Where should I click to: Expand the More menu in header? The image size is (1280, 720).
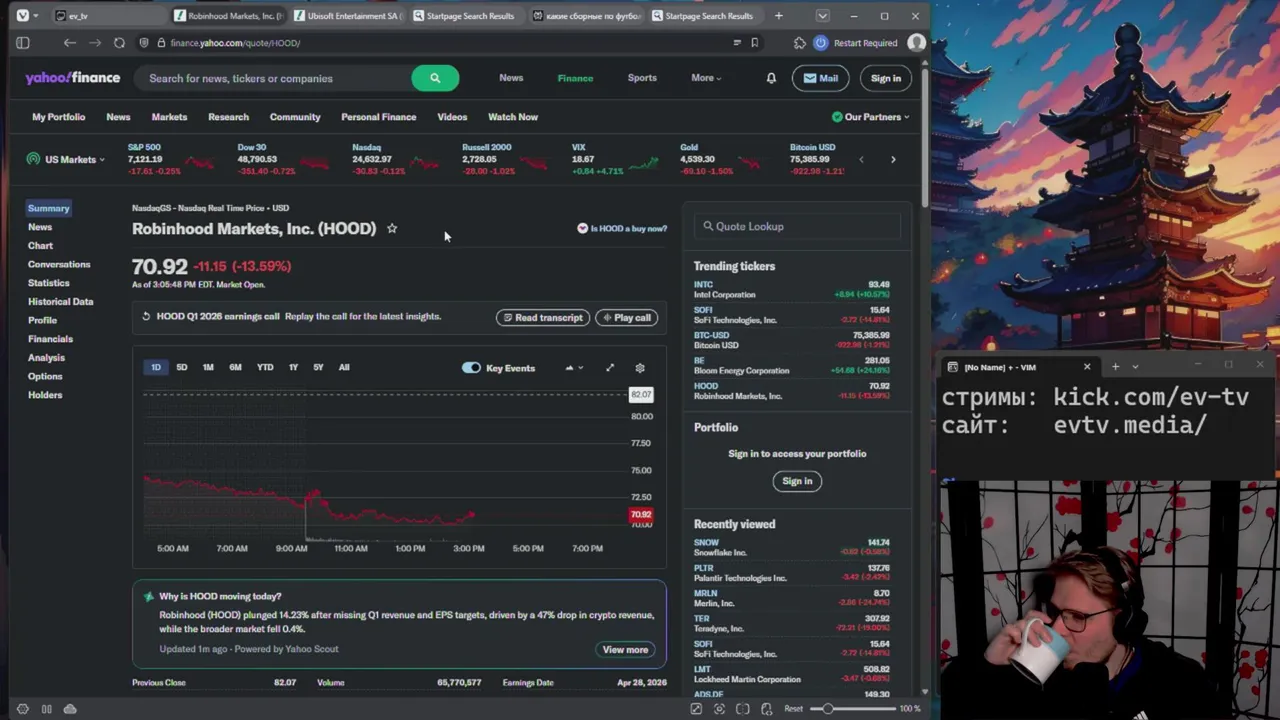point(706,78)
